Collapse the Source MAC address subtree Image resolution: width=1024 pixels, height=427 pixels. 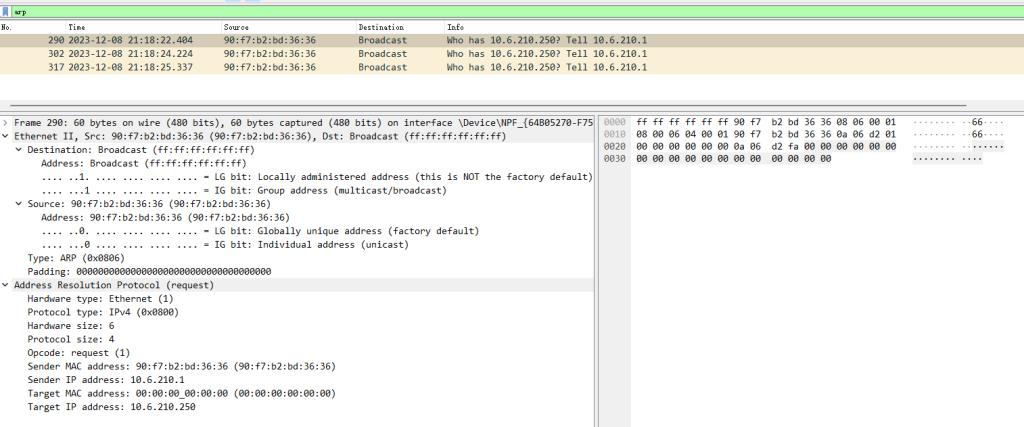coord(18,203)
